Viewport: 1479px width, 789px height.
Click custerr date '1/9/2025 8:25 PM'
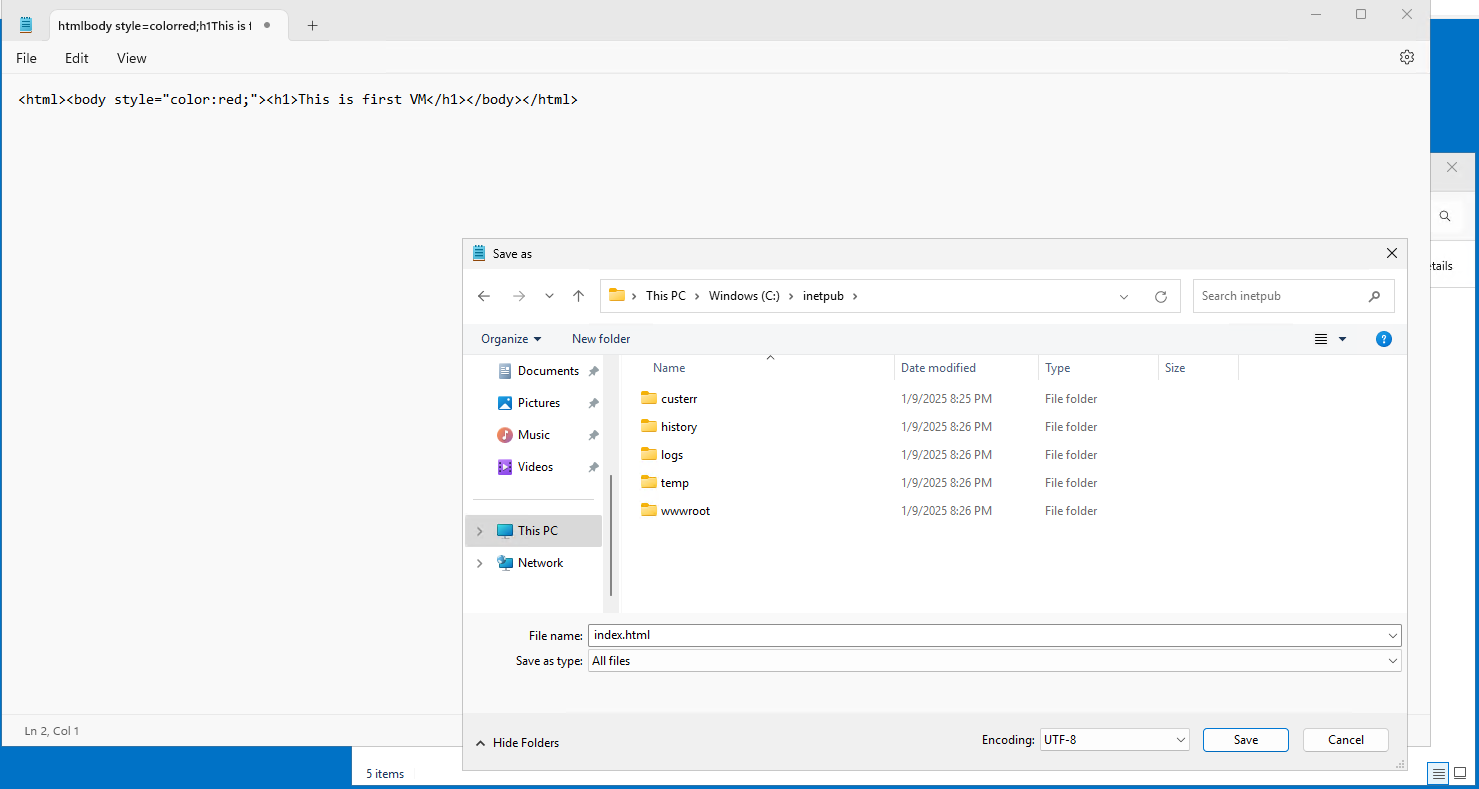[x=946, y=398]
